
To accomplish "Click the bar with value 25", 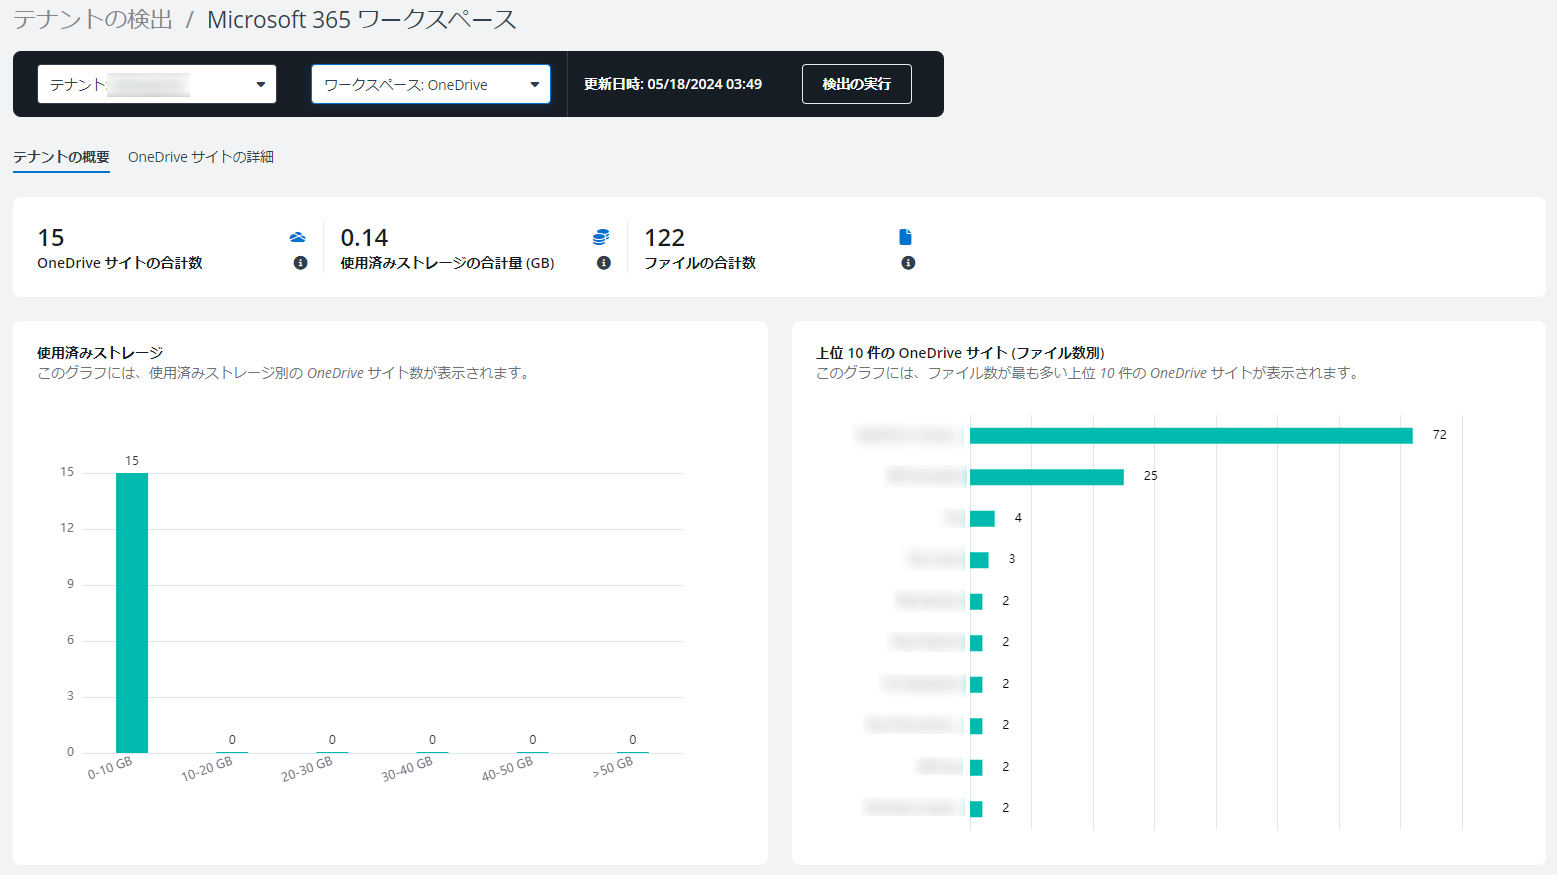I will click(x=1047, y=477).
